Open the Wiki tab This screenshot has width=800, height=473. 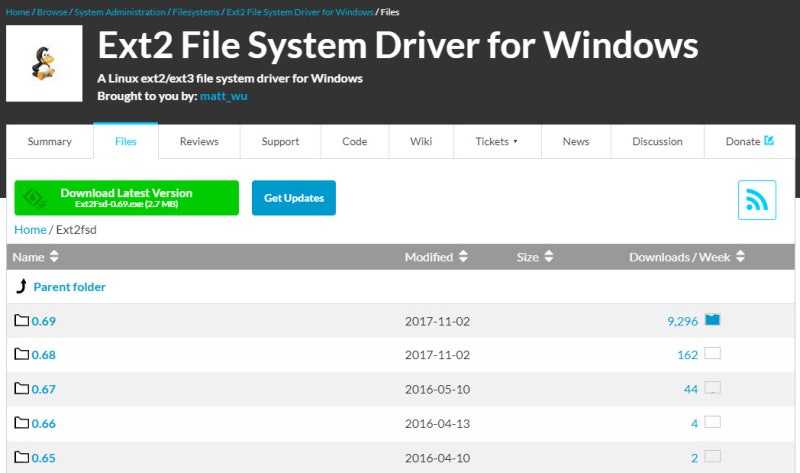421,142
